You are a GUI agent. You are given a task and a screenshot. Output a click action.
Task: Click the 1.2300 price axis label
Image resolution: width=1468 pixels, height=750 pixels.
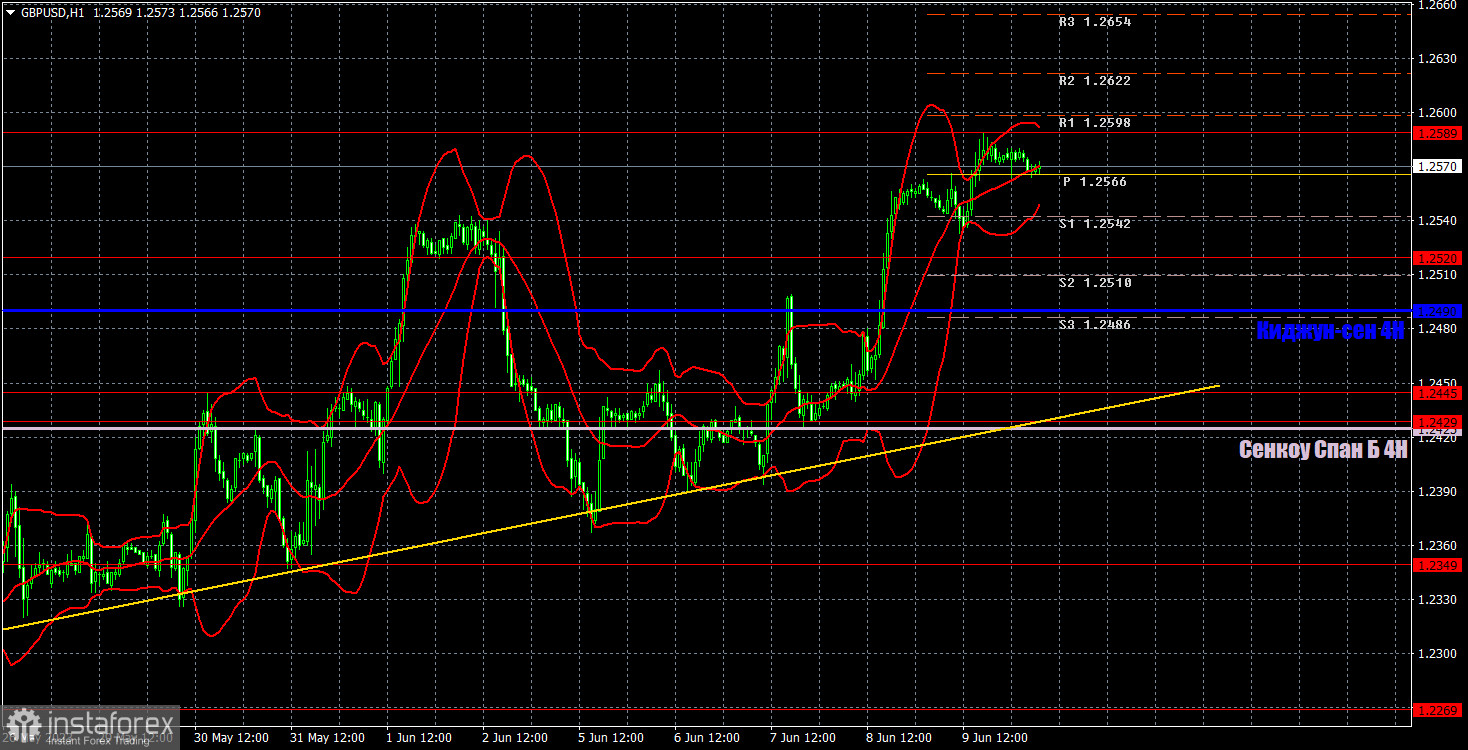[1440, 653]
